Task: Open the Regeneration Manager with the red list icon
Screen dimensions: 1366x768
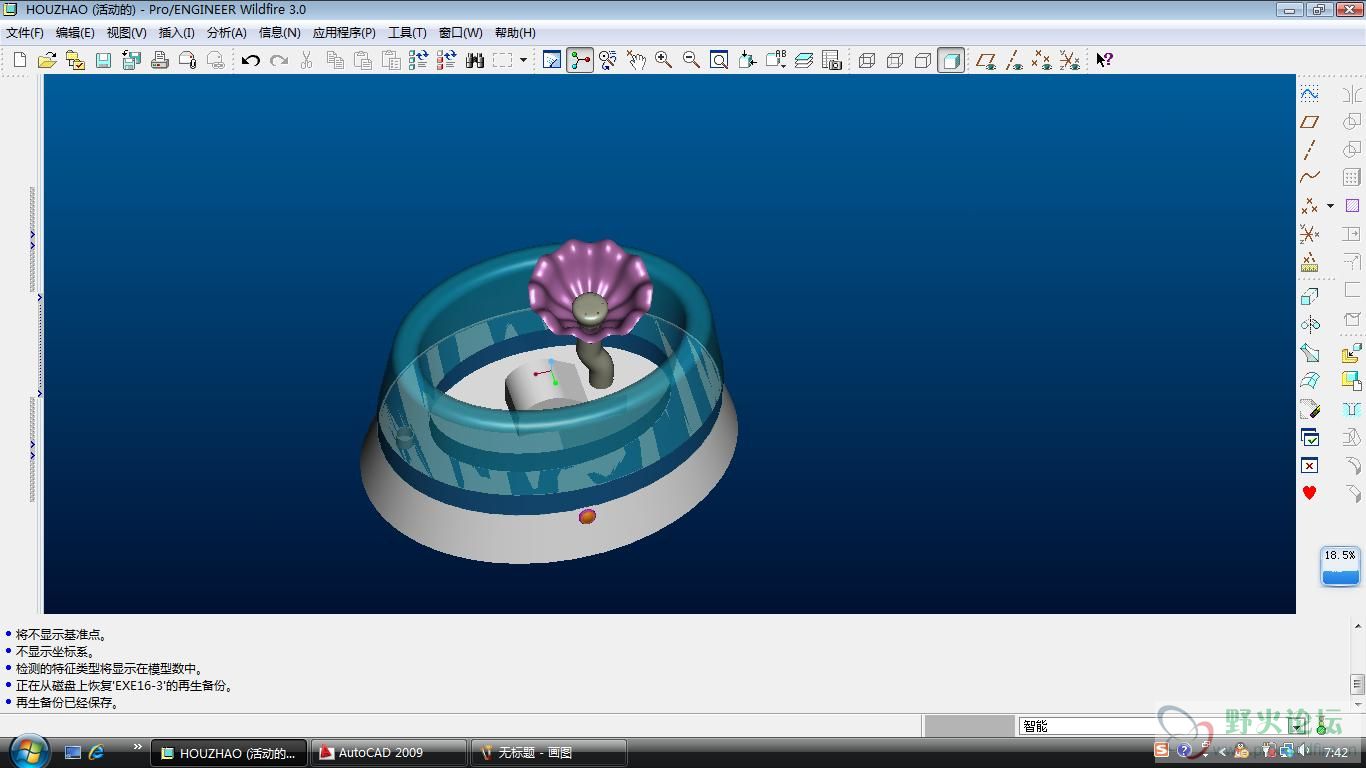Action: pos(446,60)
